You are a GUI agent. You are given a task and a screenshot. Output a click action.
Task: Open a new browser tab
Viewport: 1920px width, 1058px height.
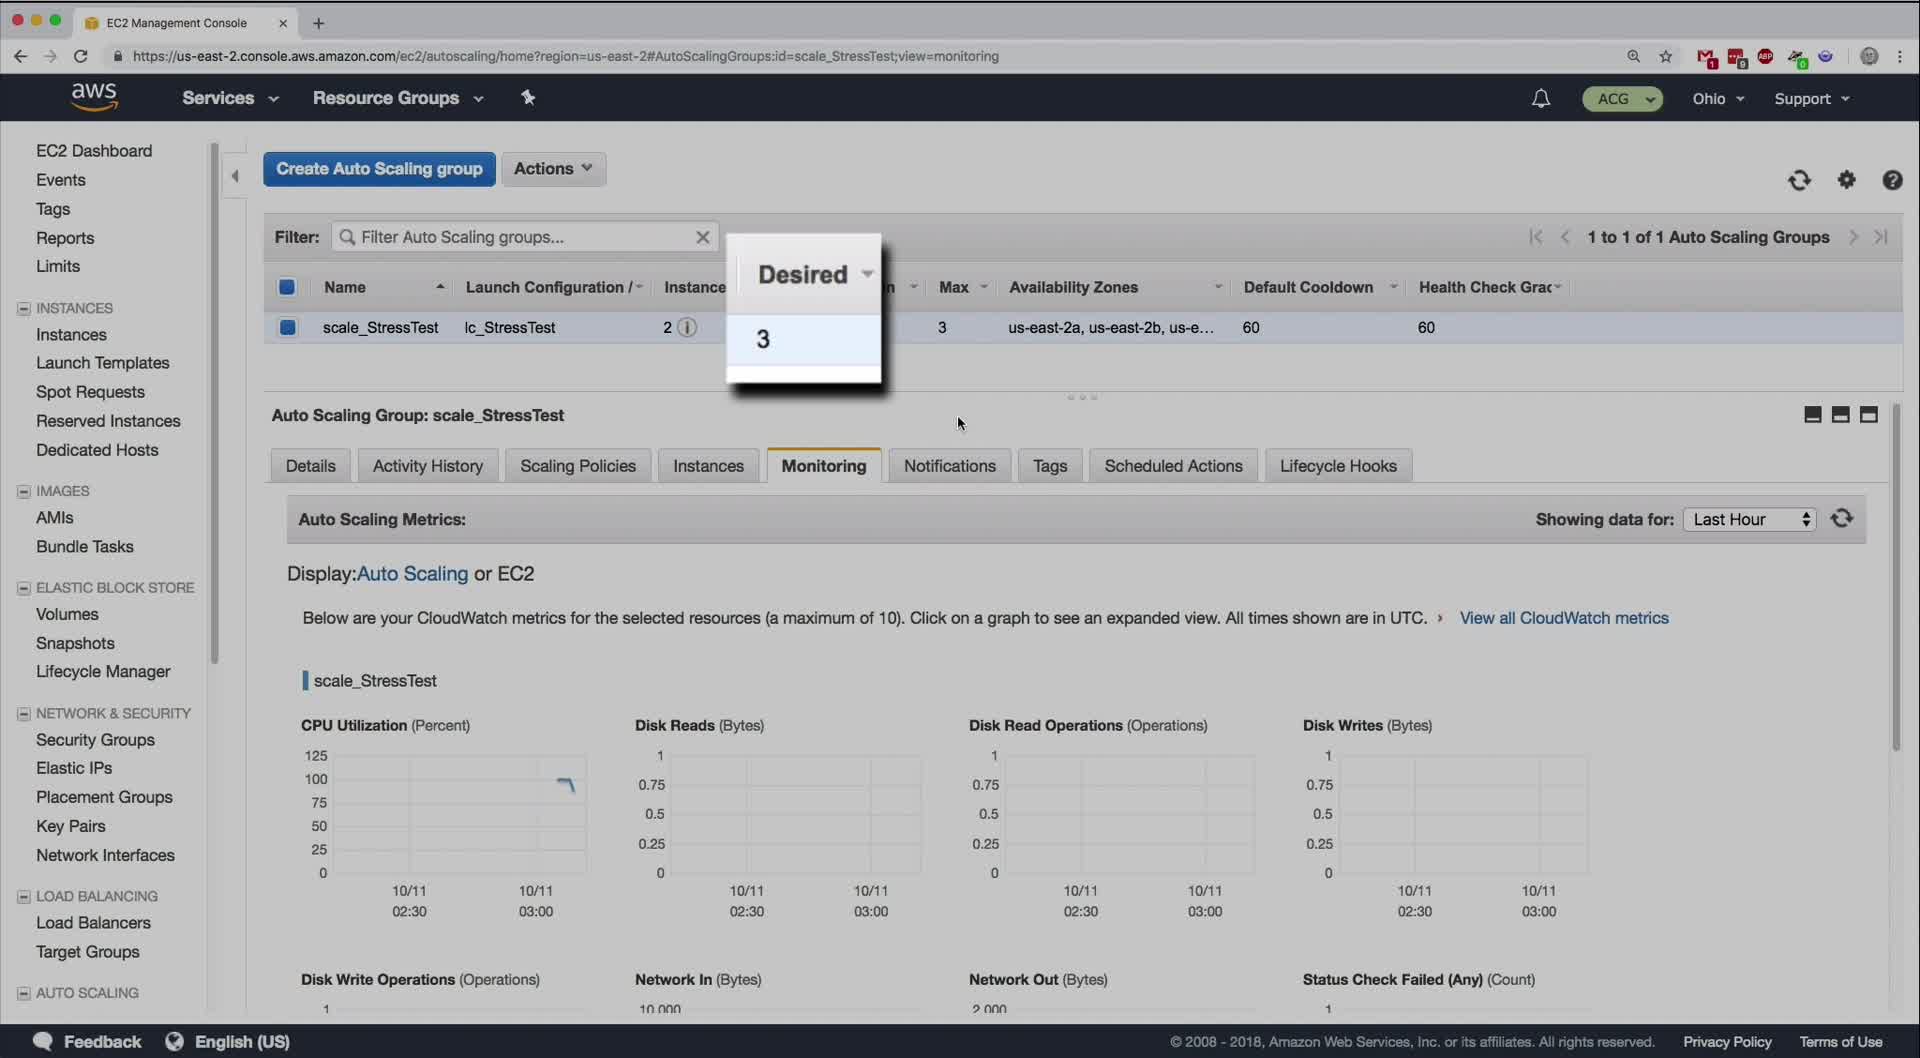point(318,23)
